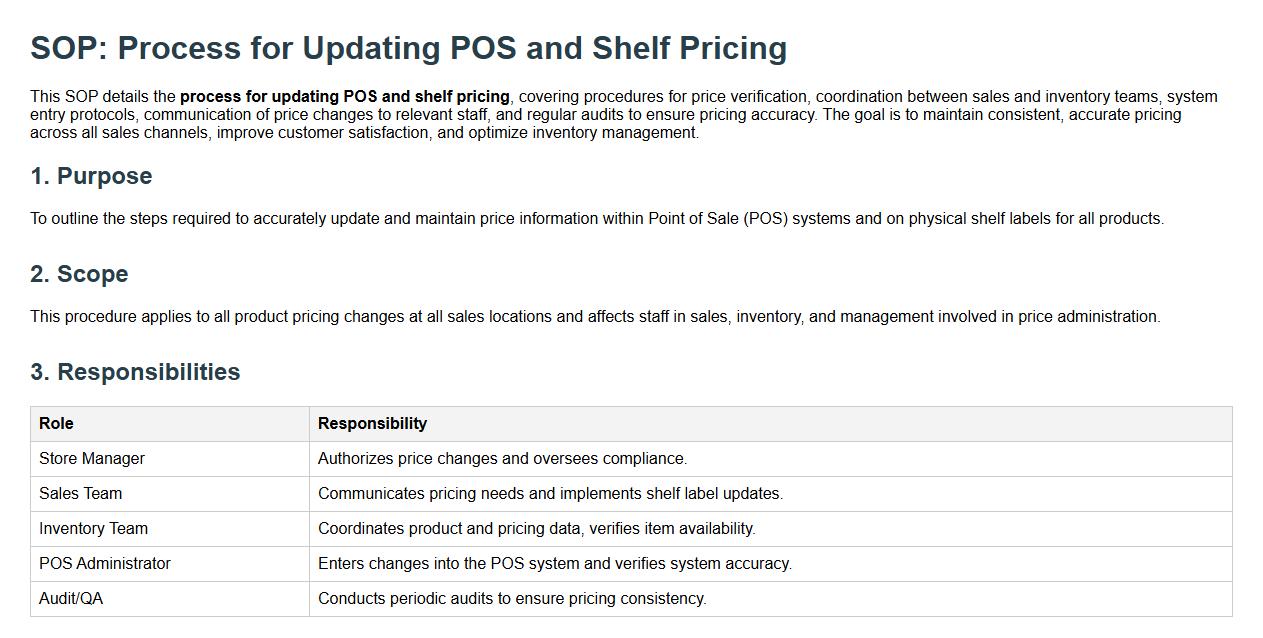Viewport: 1263px width, 638px height.
Task: Select the "Store Manager" role cell
Action: point(92,459)
